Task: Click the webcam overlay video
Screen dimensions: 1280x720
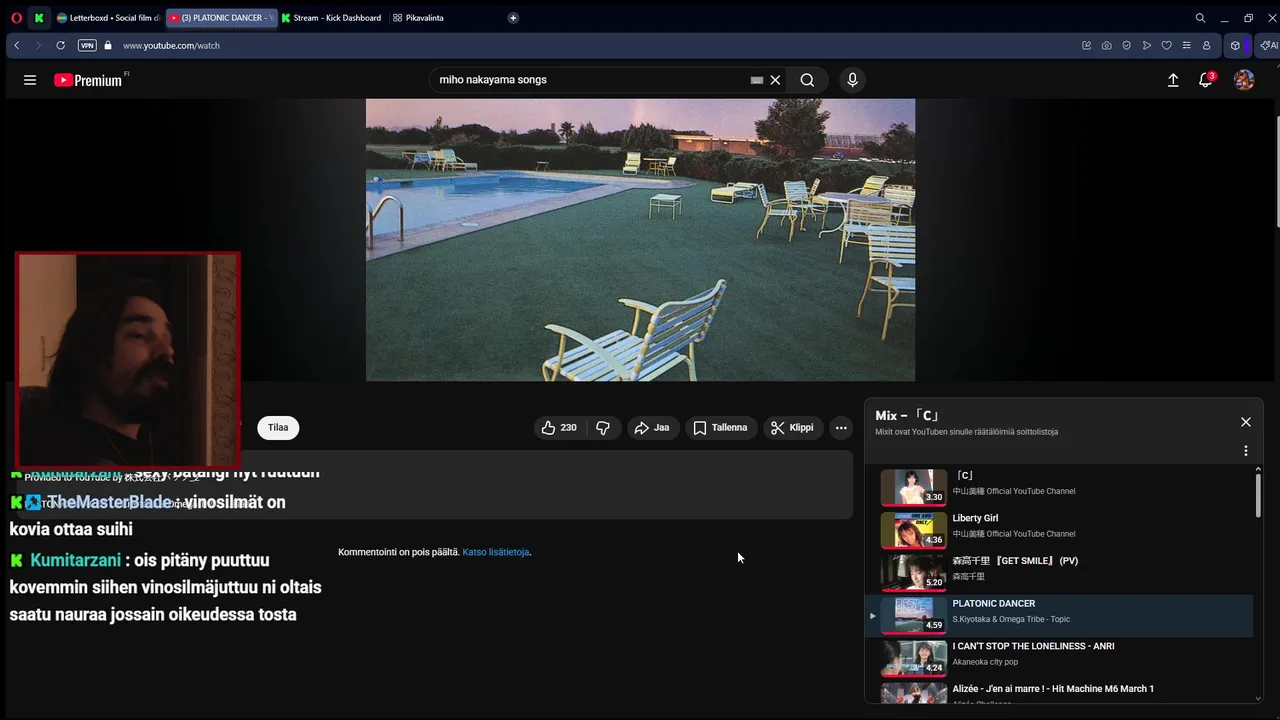Action: [128, 360]
